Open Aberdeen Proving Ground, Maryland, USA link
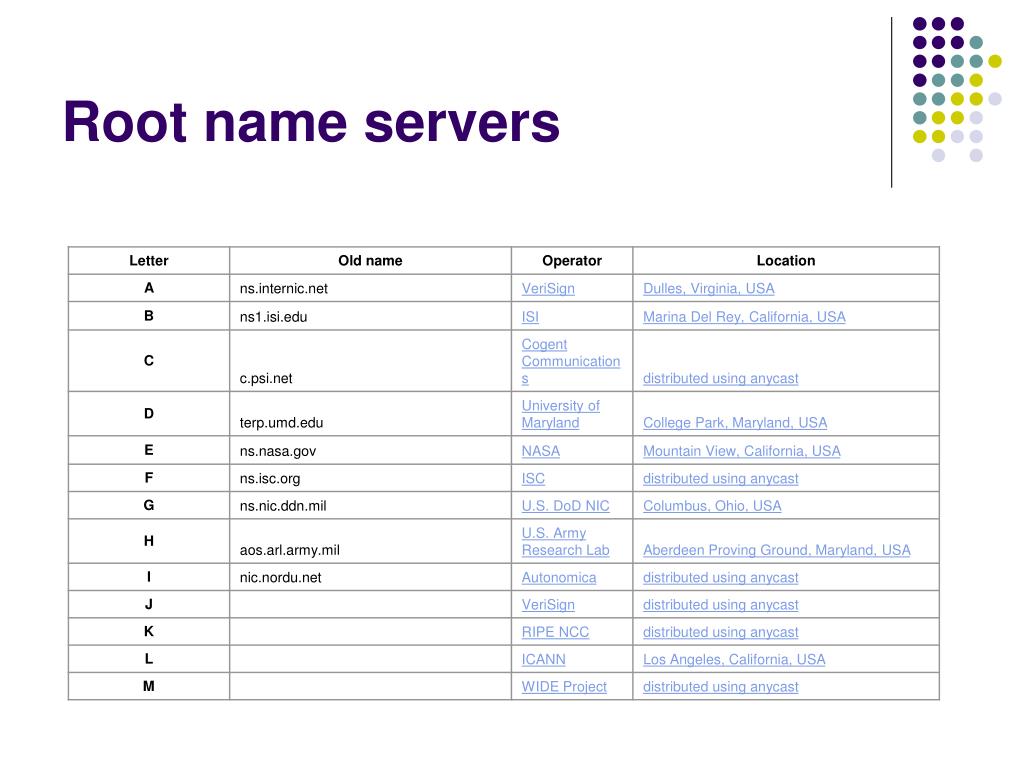This screenshot has height=768, width=1024. 776,550
